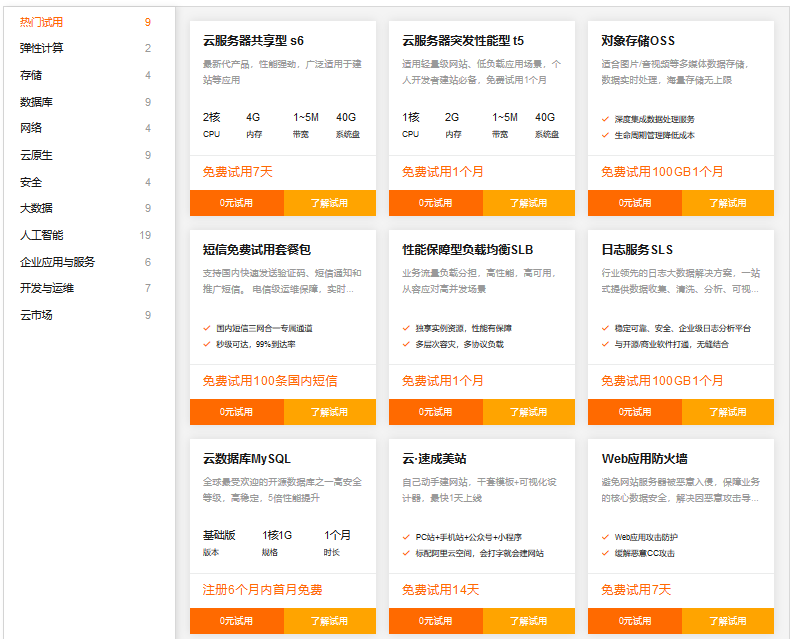This screenshot has height=639, width=790.
Task: Open the 短信免费试用套餐包 title
Action: tap(257, 250)
